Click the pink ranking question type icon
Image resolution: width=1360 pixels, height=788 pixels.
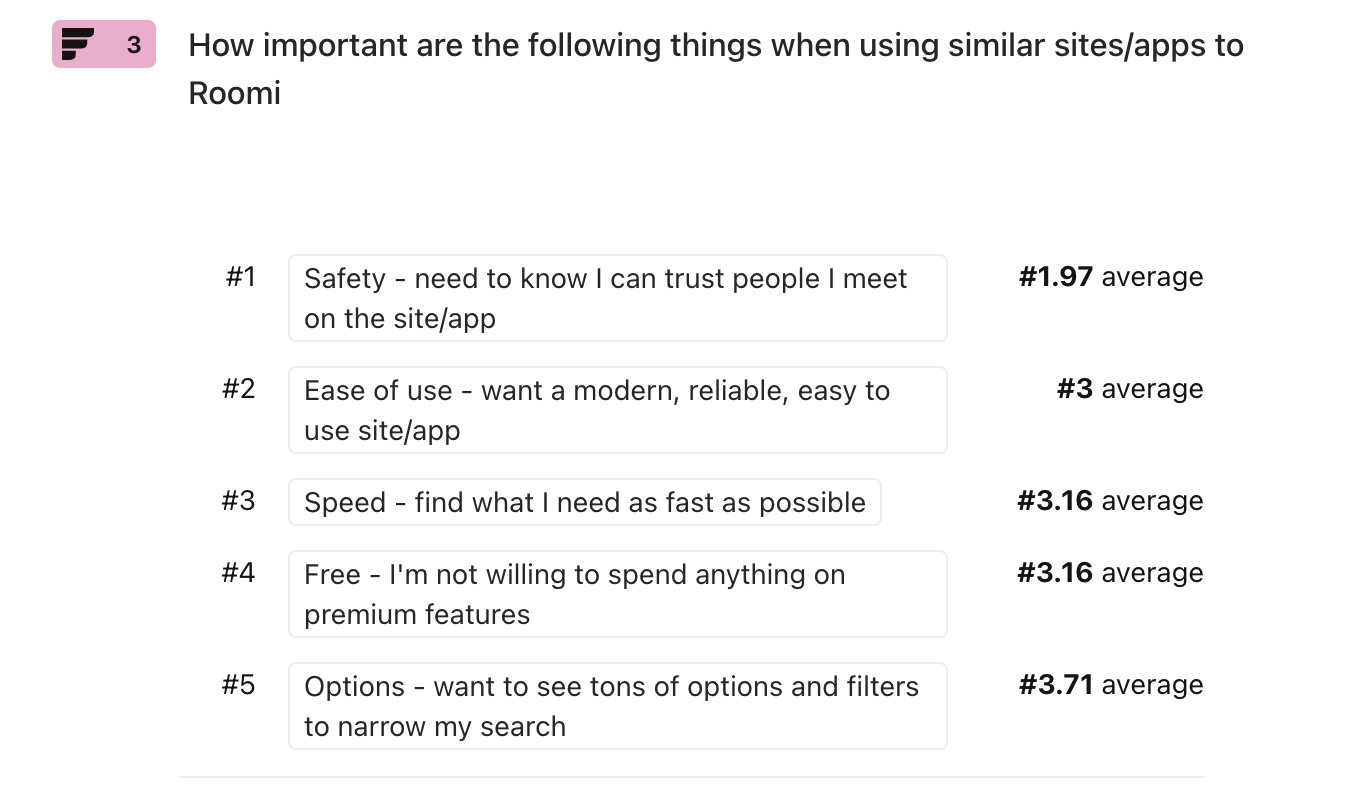pos(78,44)
